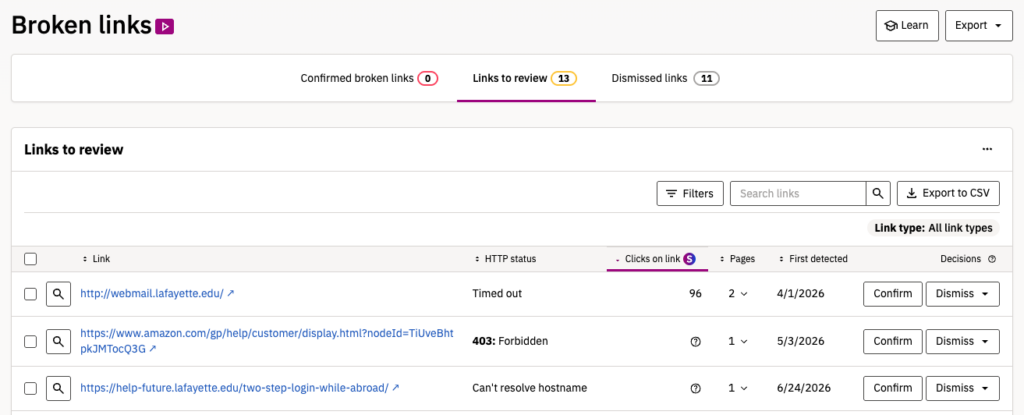Click the 4/1/2026 first detected date

click(801, 294)
